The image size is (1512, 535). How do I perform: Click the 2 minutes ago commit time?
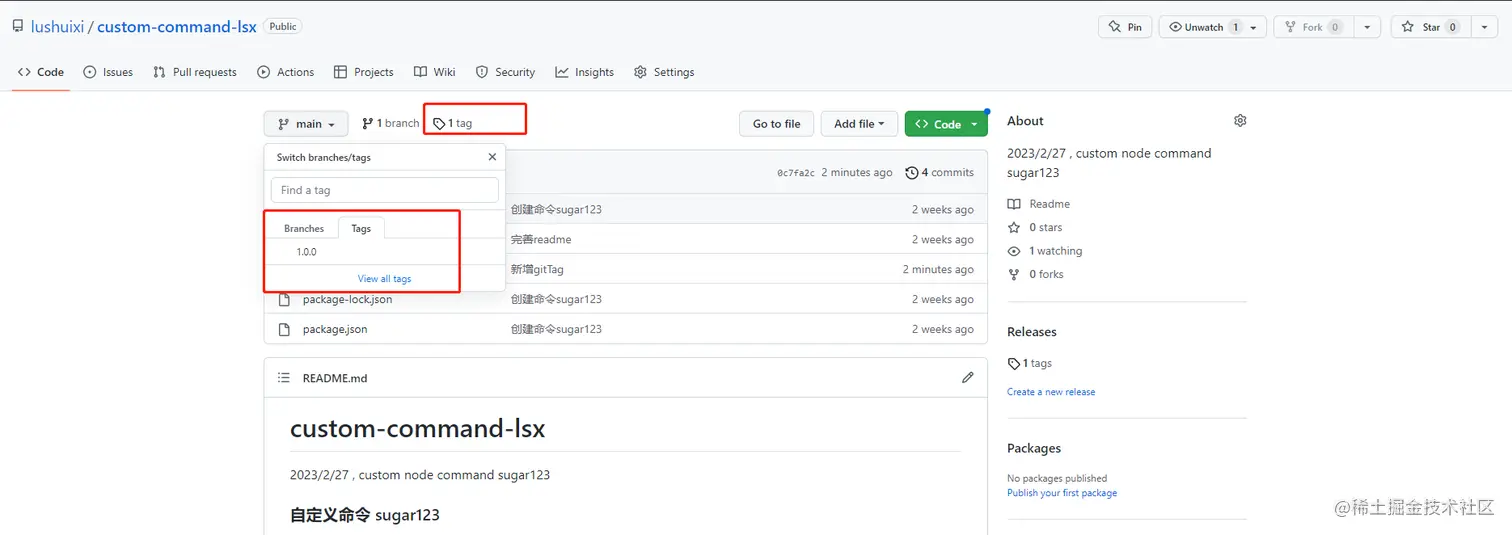pyautogui.click(x=857, y=173)
